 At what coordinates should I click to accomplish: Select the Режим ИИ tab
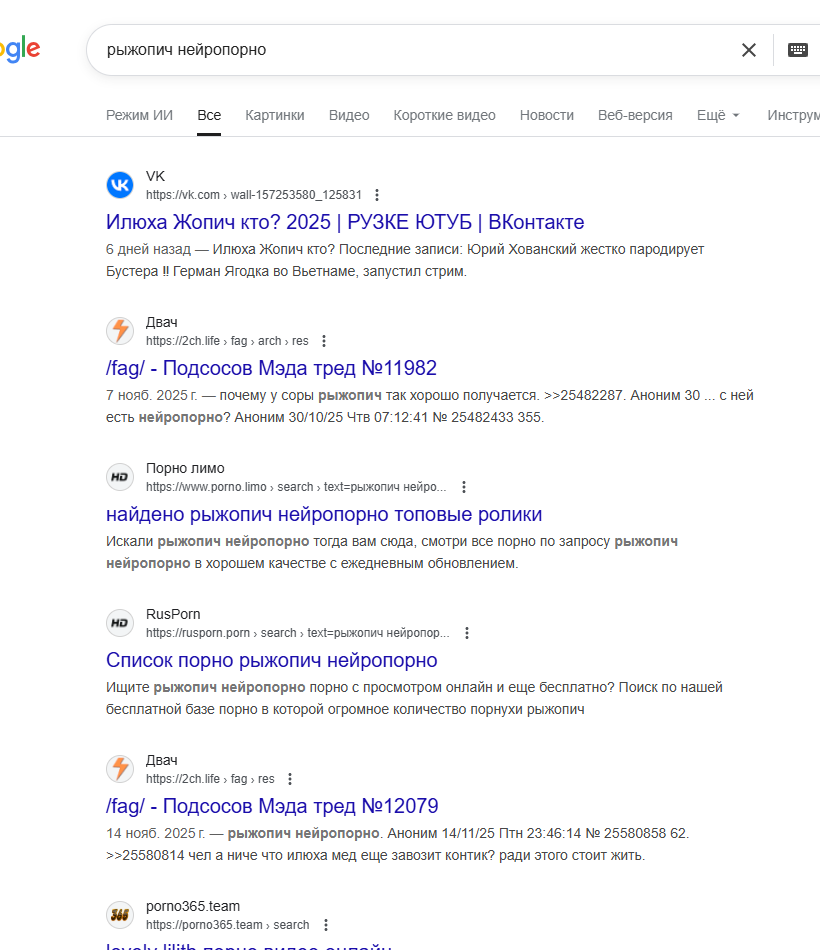tap(139, 115)
